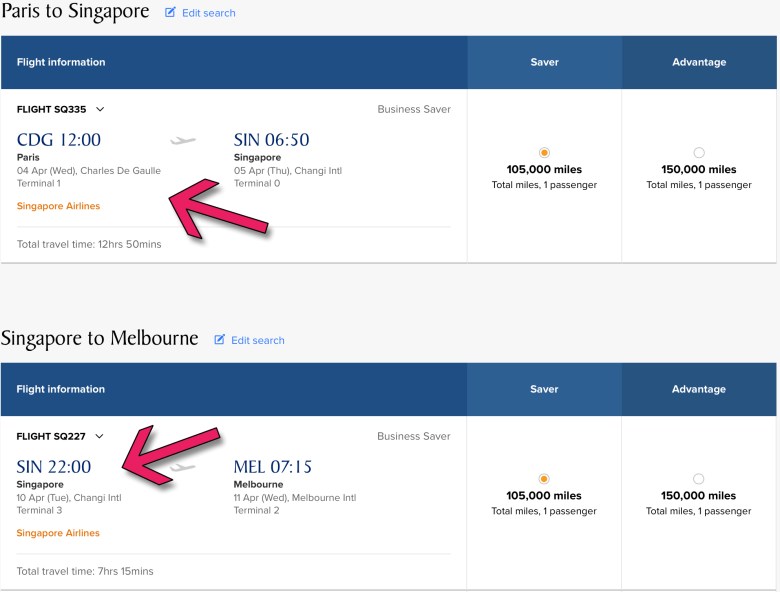The width and height of the screenshot is (780, 592).
Task: Click the MEL 07:15 arrival time
Action: tap(273, 467)
